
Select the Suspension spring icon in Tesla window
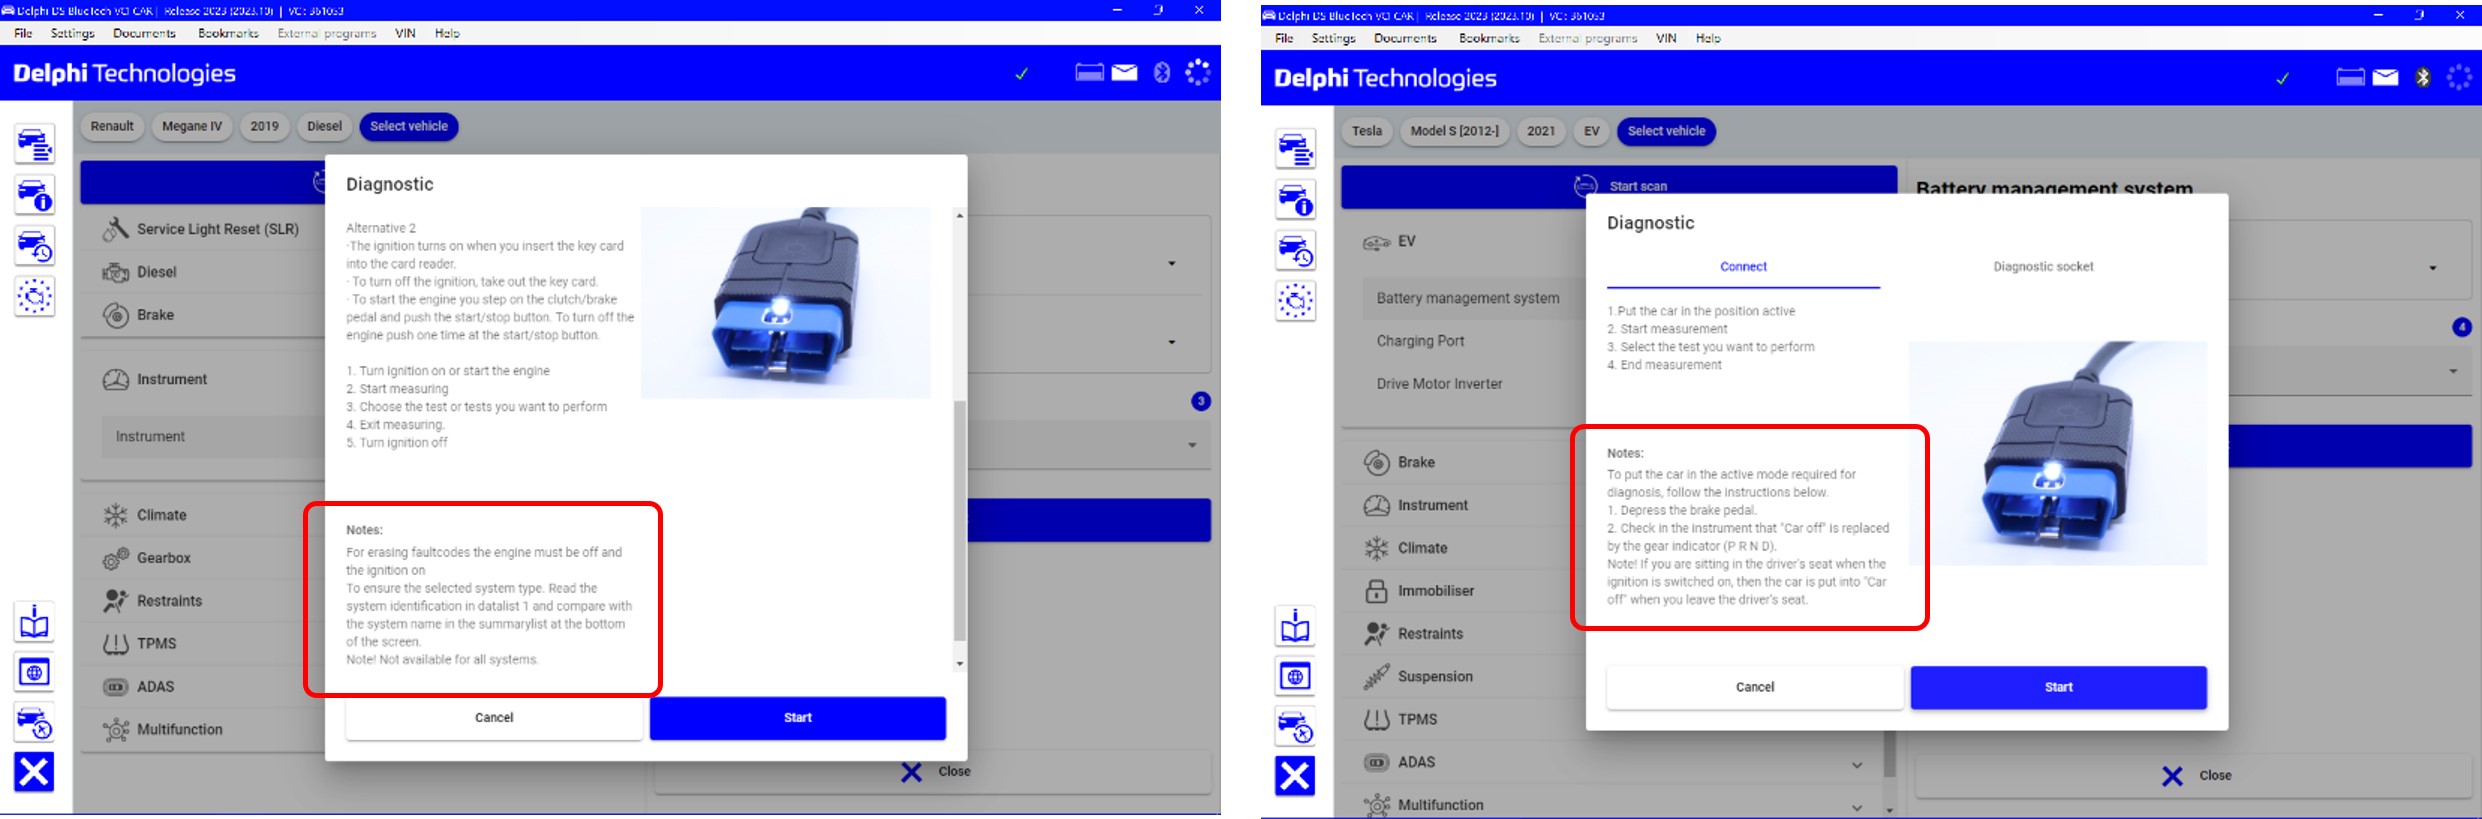coord(1377,677)
